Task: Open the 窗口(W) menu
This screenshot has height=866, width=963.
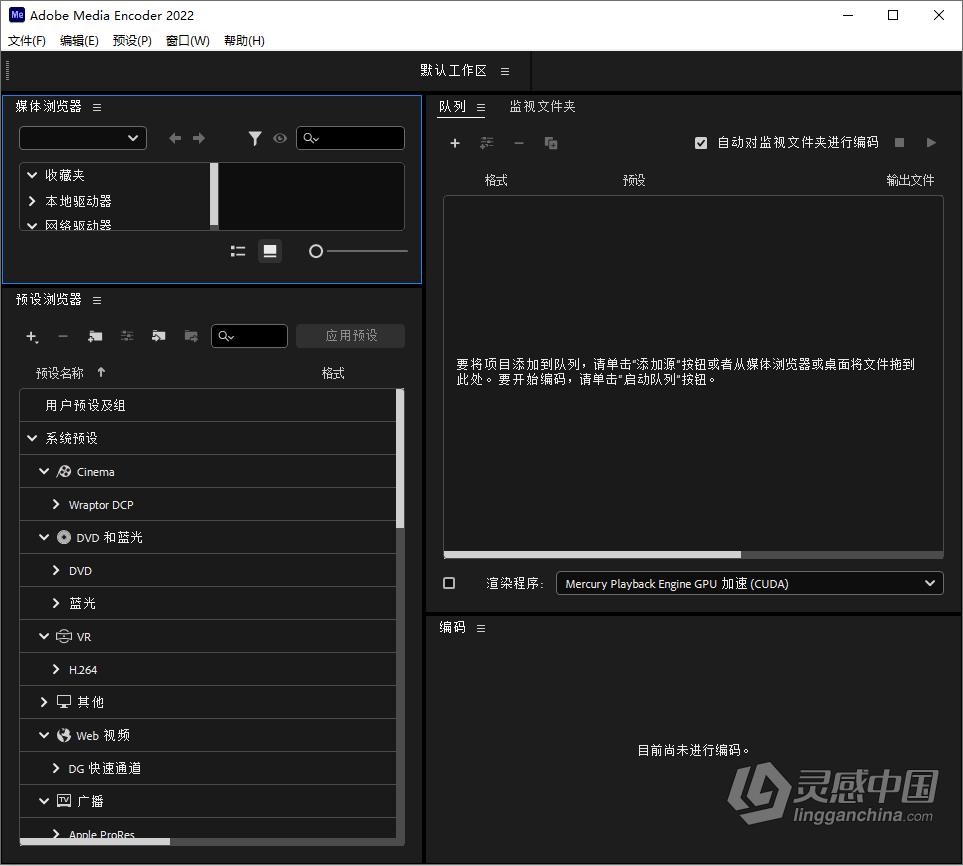Action: [x=187, y=41]
